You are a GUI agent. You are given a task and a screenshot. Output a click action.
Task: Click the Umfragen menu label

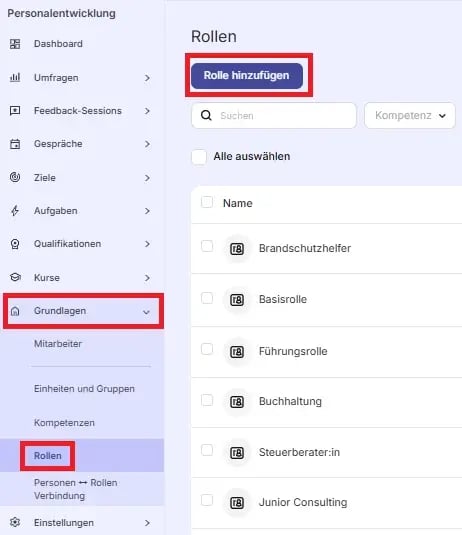[56, 78]
